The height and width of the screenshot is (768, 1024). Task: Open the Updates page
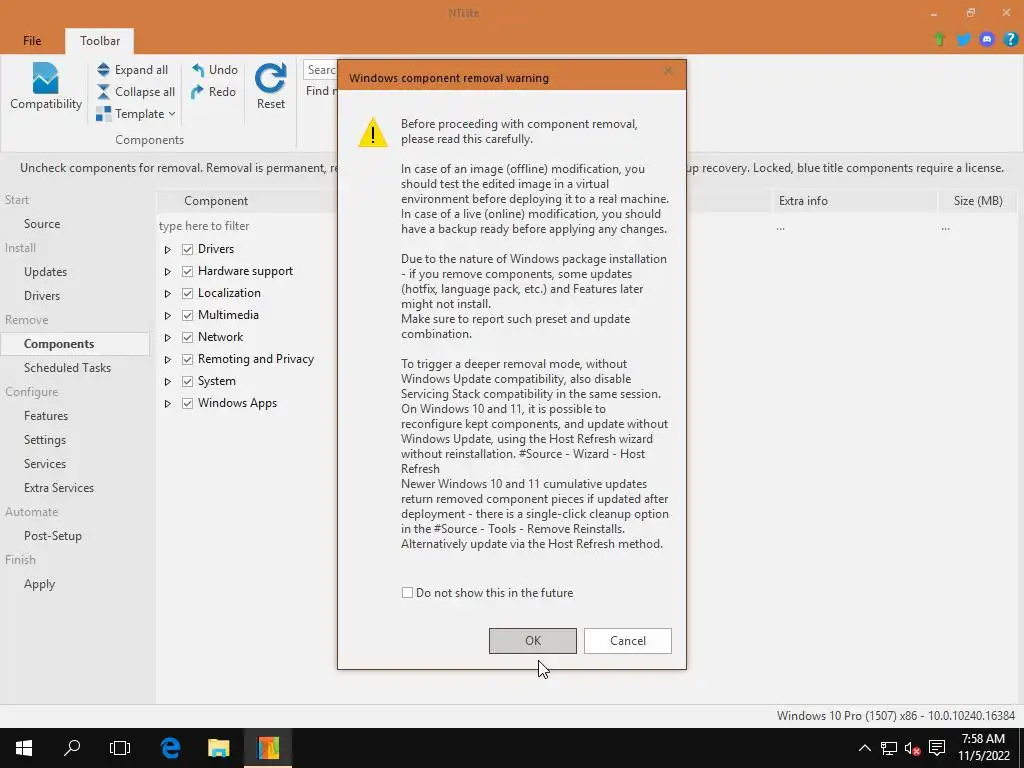click(45, 272)
